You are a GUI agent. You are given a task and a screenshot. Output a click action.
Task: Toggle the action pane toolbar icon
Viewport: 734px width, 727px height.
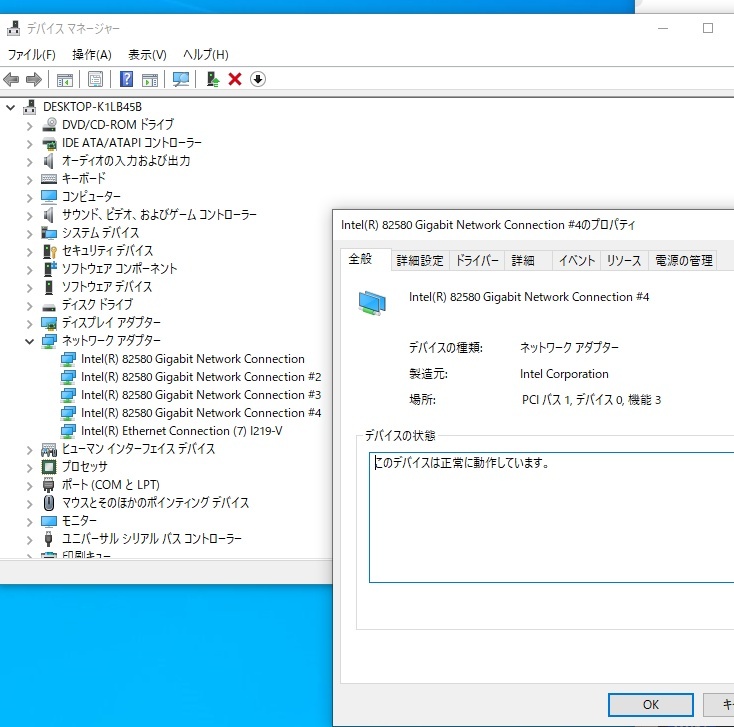pos(150,80)
